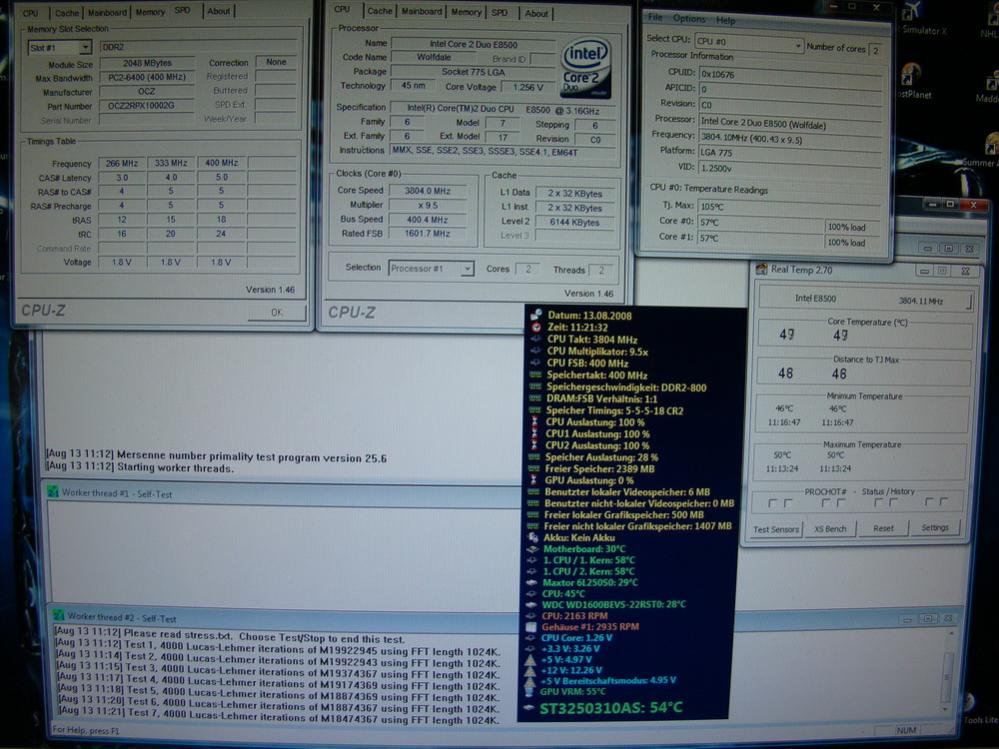Click the Part Number OCZ2RPX10002G field
Screen dimensions: 999x749
pos(146,106)
